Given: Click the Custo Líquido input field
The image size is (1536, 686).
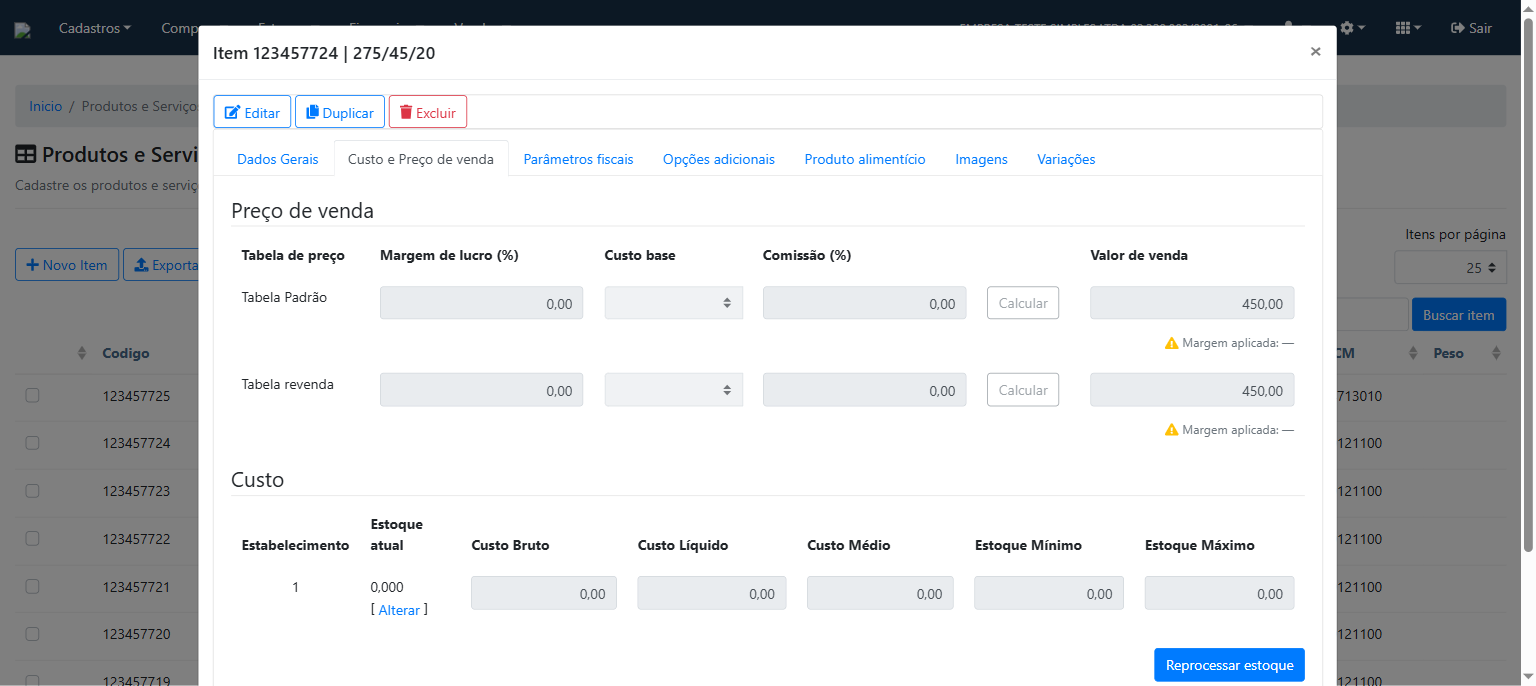Looking at the screenshot, I should pos(712,593).
